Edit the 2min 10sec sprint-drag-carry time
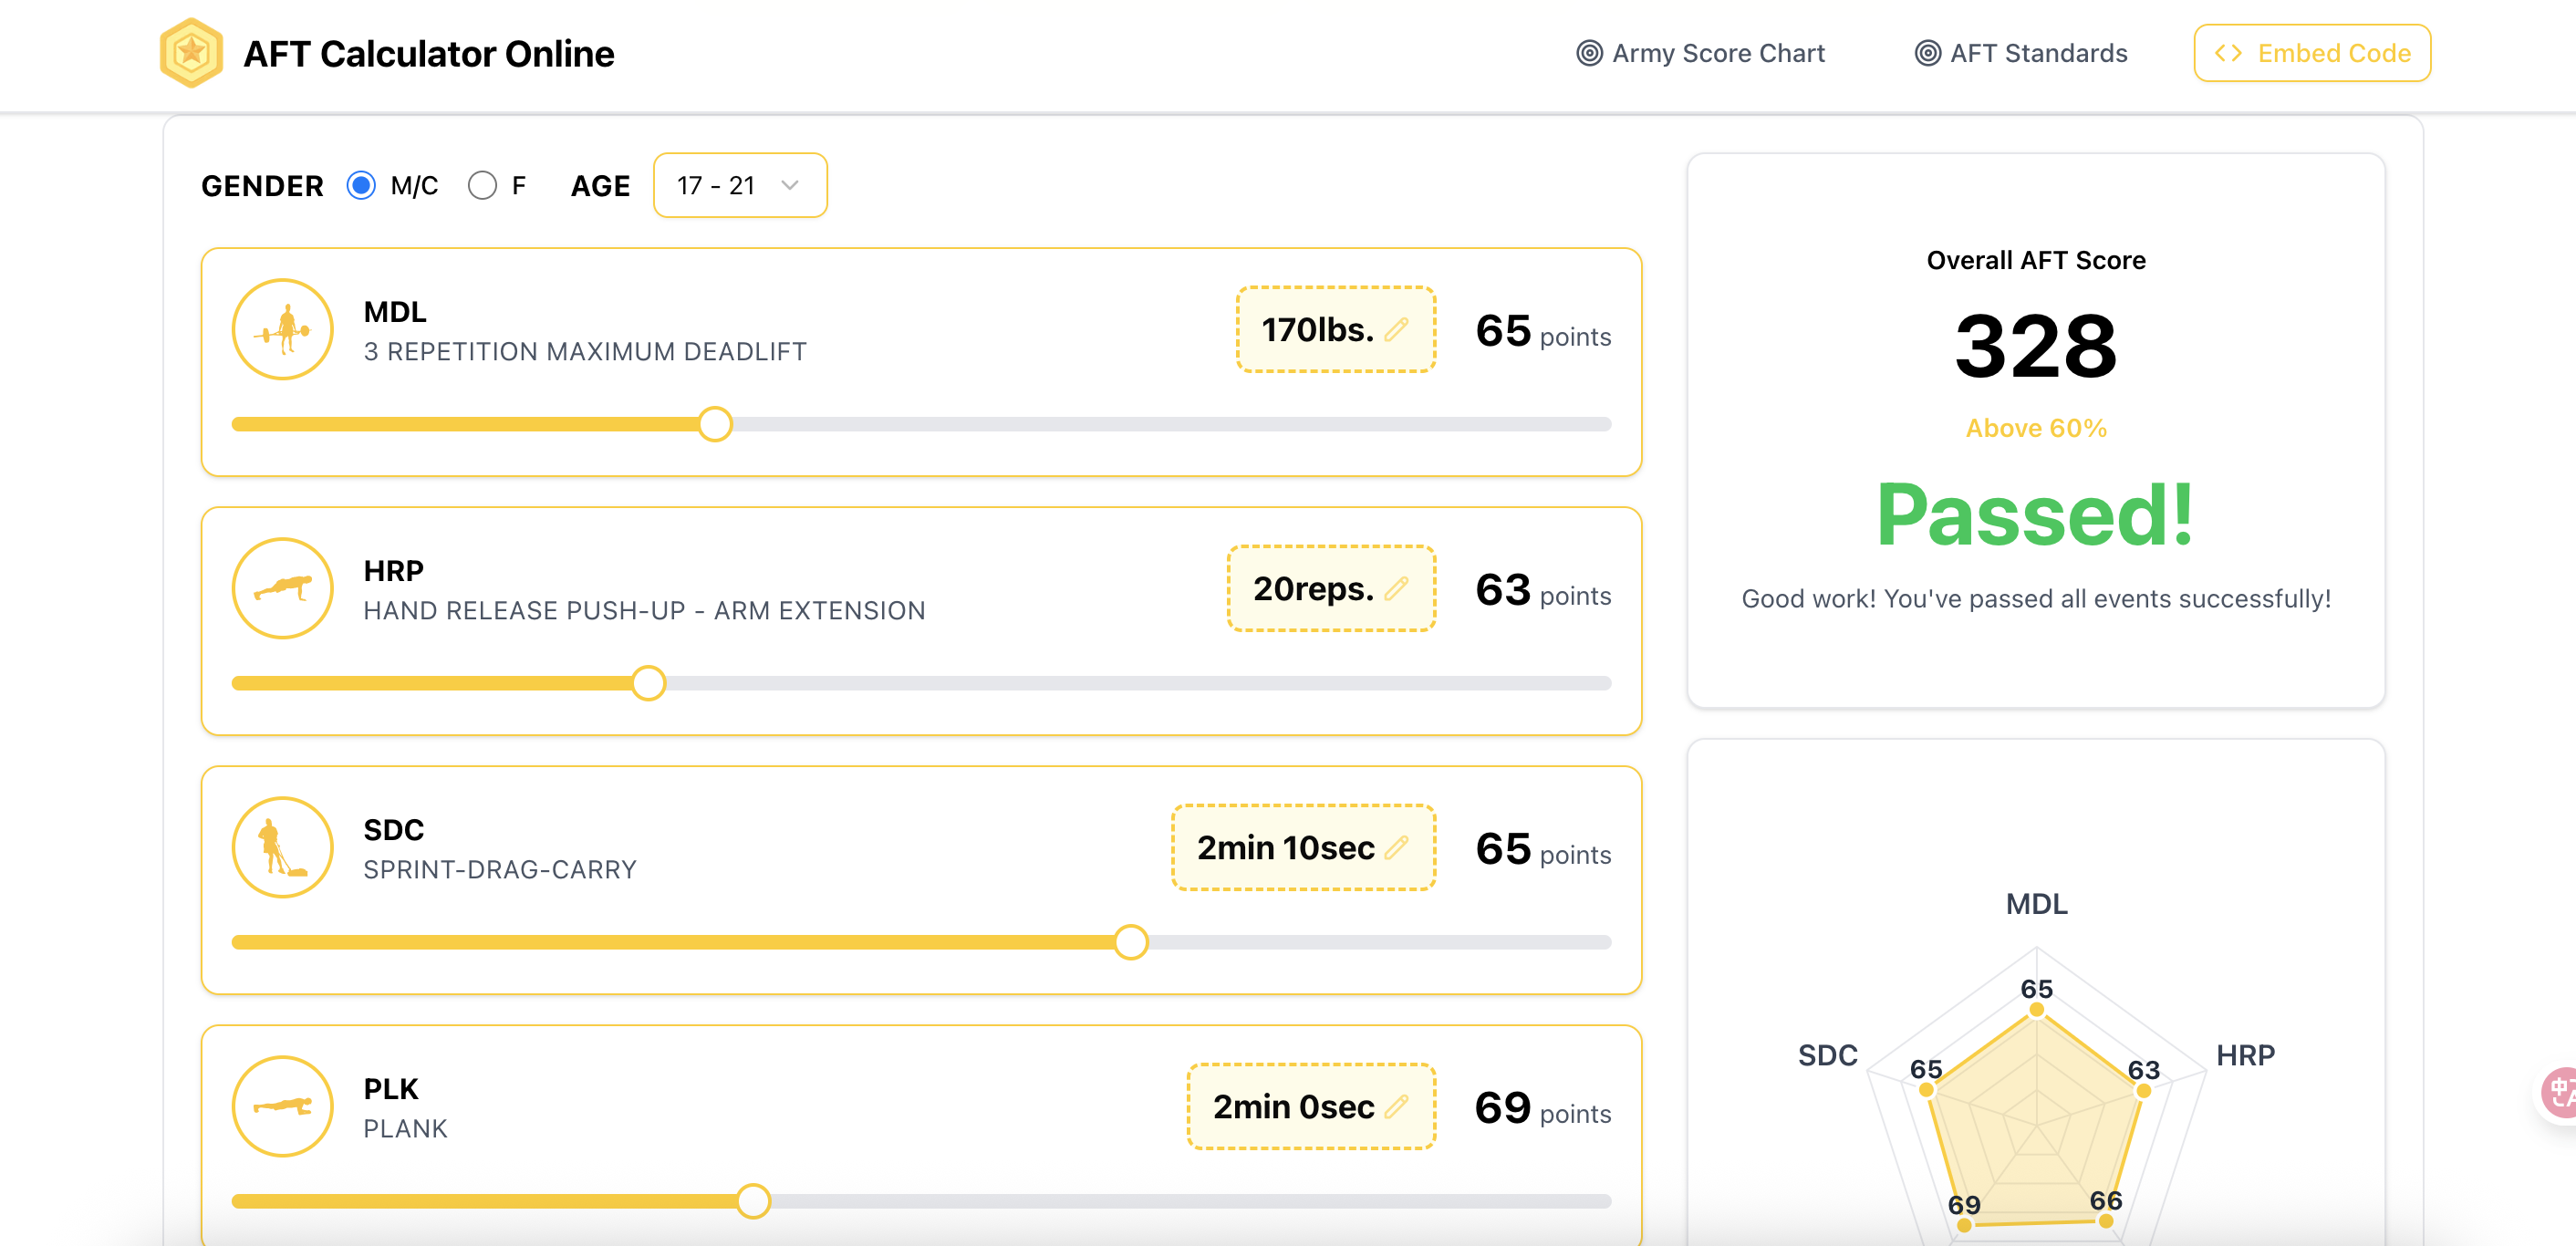The height and width of the screenshot is (1246, 2576). (1304, 847)
